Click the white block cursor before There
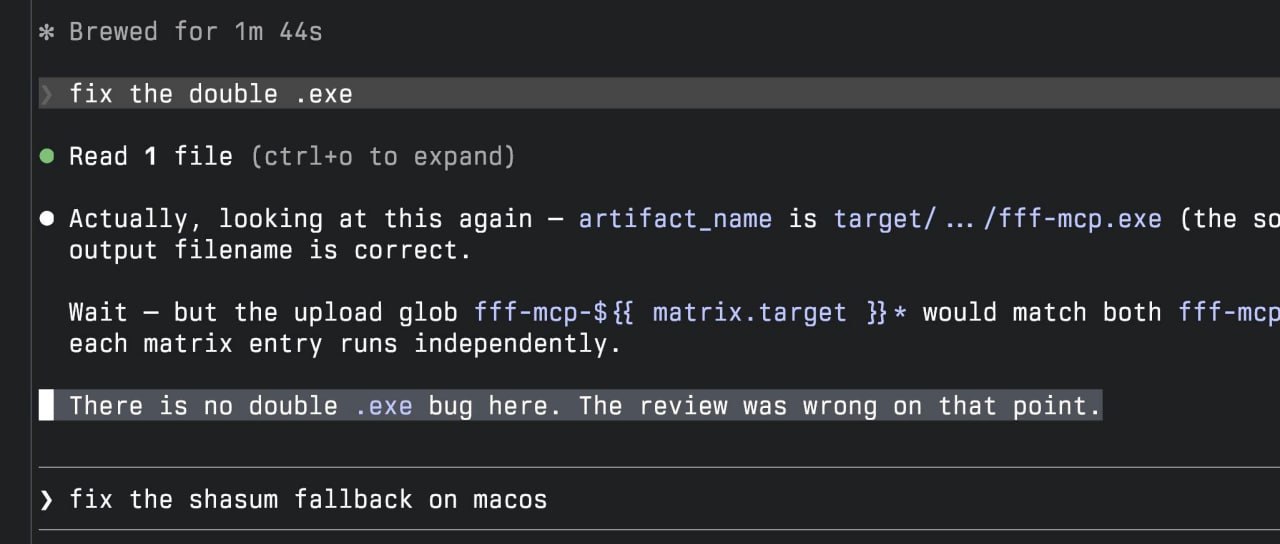 coord(46,406)
